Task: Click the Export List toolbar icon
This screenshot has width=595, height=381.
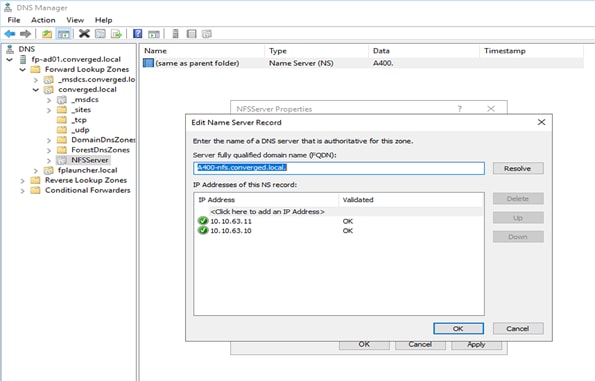Action: click(116, 34)
